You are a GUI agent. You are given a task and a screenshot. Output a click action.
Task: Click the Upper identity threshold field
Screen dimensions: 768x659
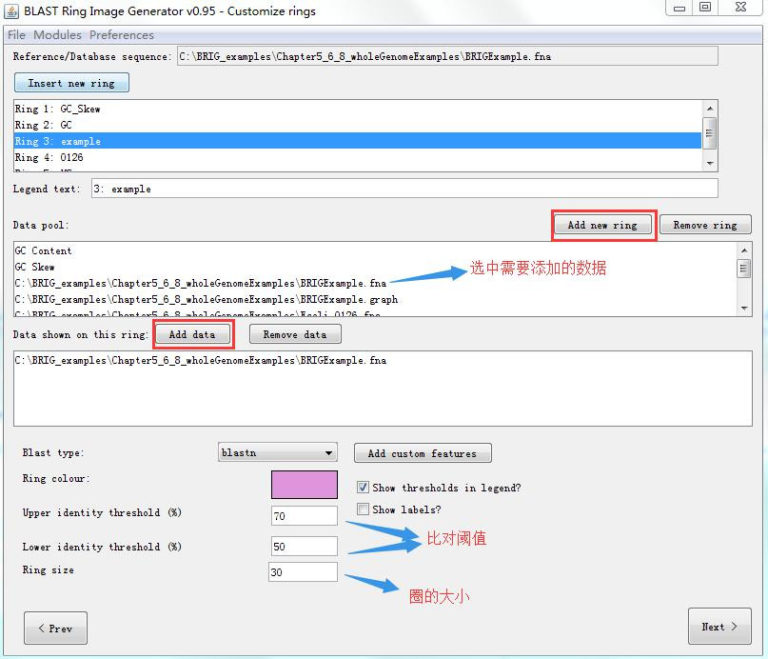click(304, 516)
